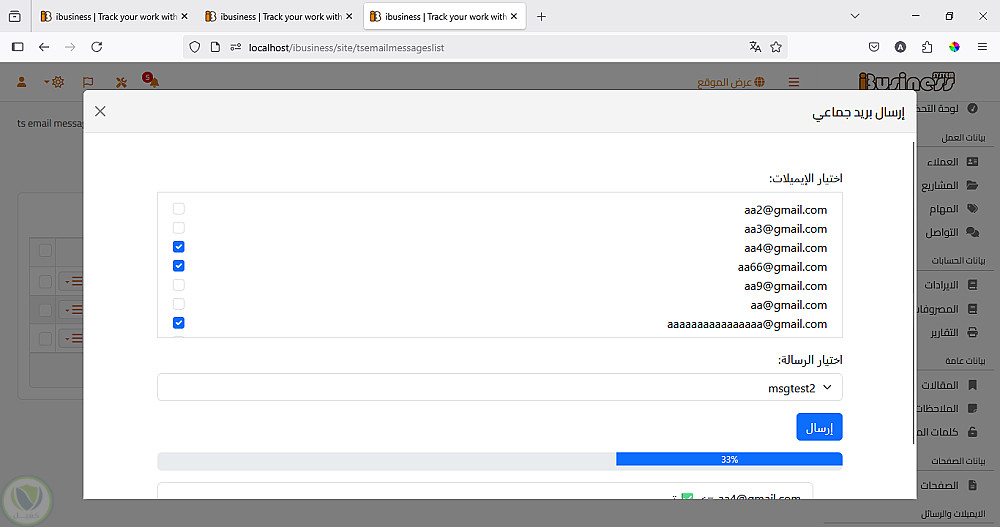1000x527 pixels.
Task: Close the active third ibusiness tab
Action: (x=514, y=17)
